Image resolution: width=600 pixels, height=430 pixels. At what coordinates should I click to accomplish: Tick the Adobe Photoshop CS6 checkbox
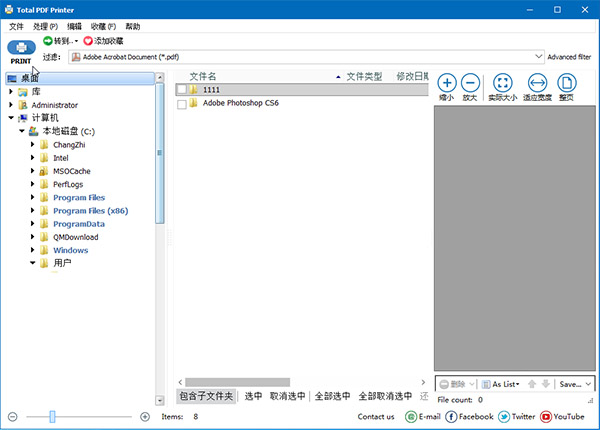[181, 103]
